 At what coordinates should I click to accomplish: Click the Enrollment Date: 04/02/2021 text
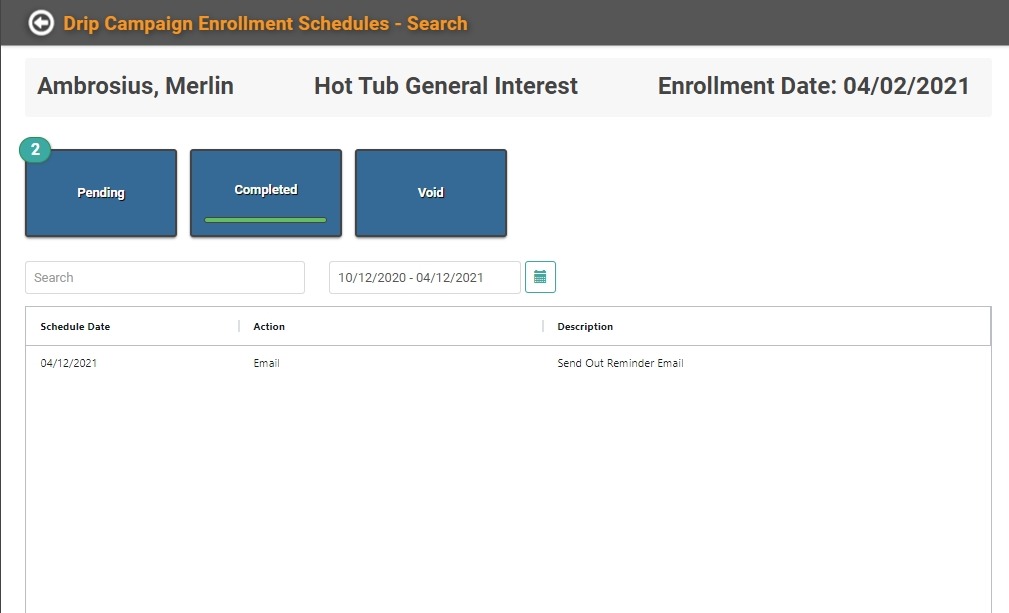click(813, 86)
